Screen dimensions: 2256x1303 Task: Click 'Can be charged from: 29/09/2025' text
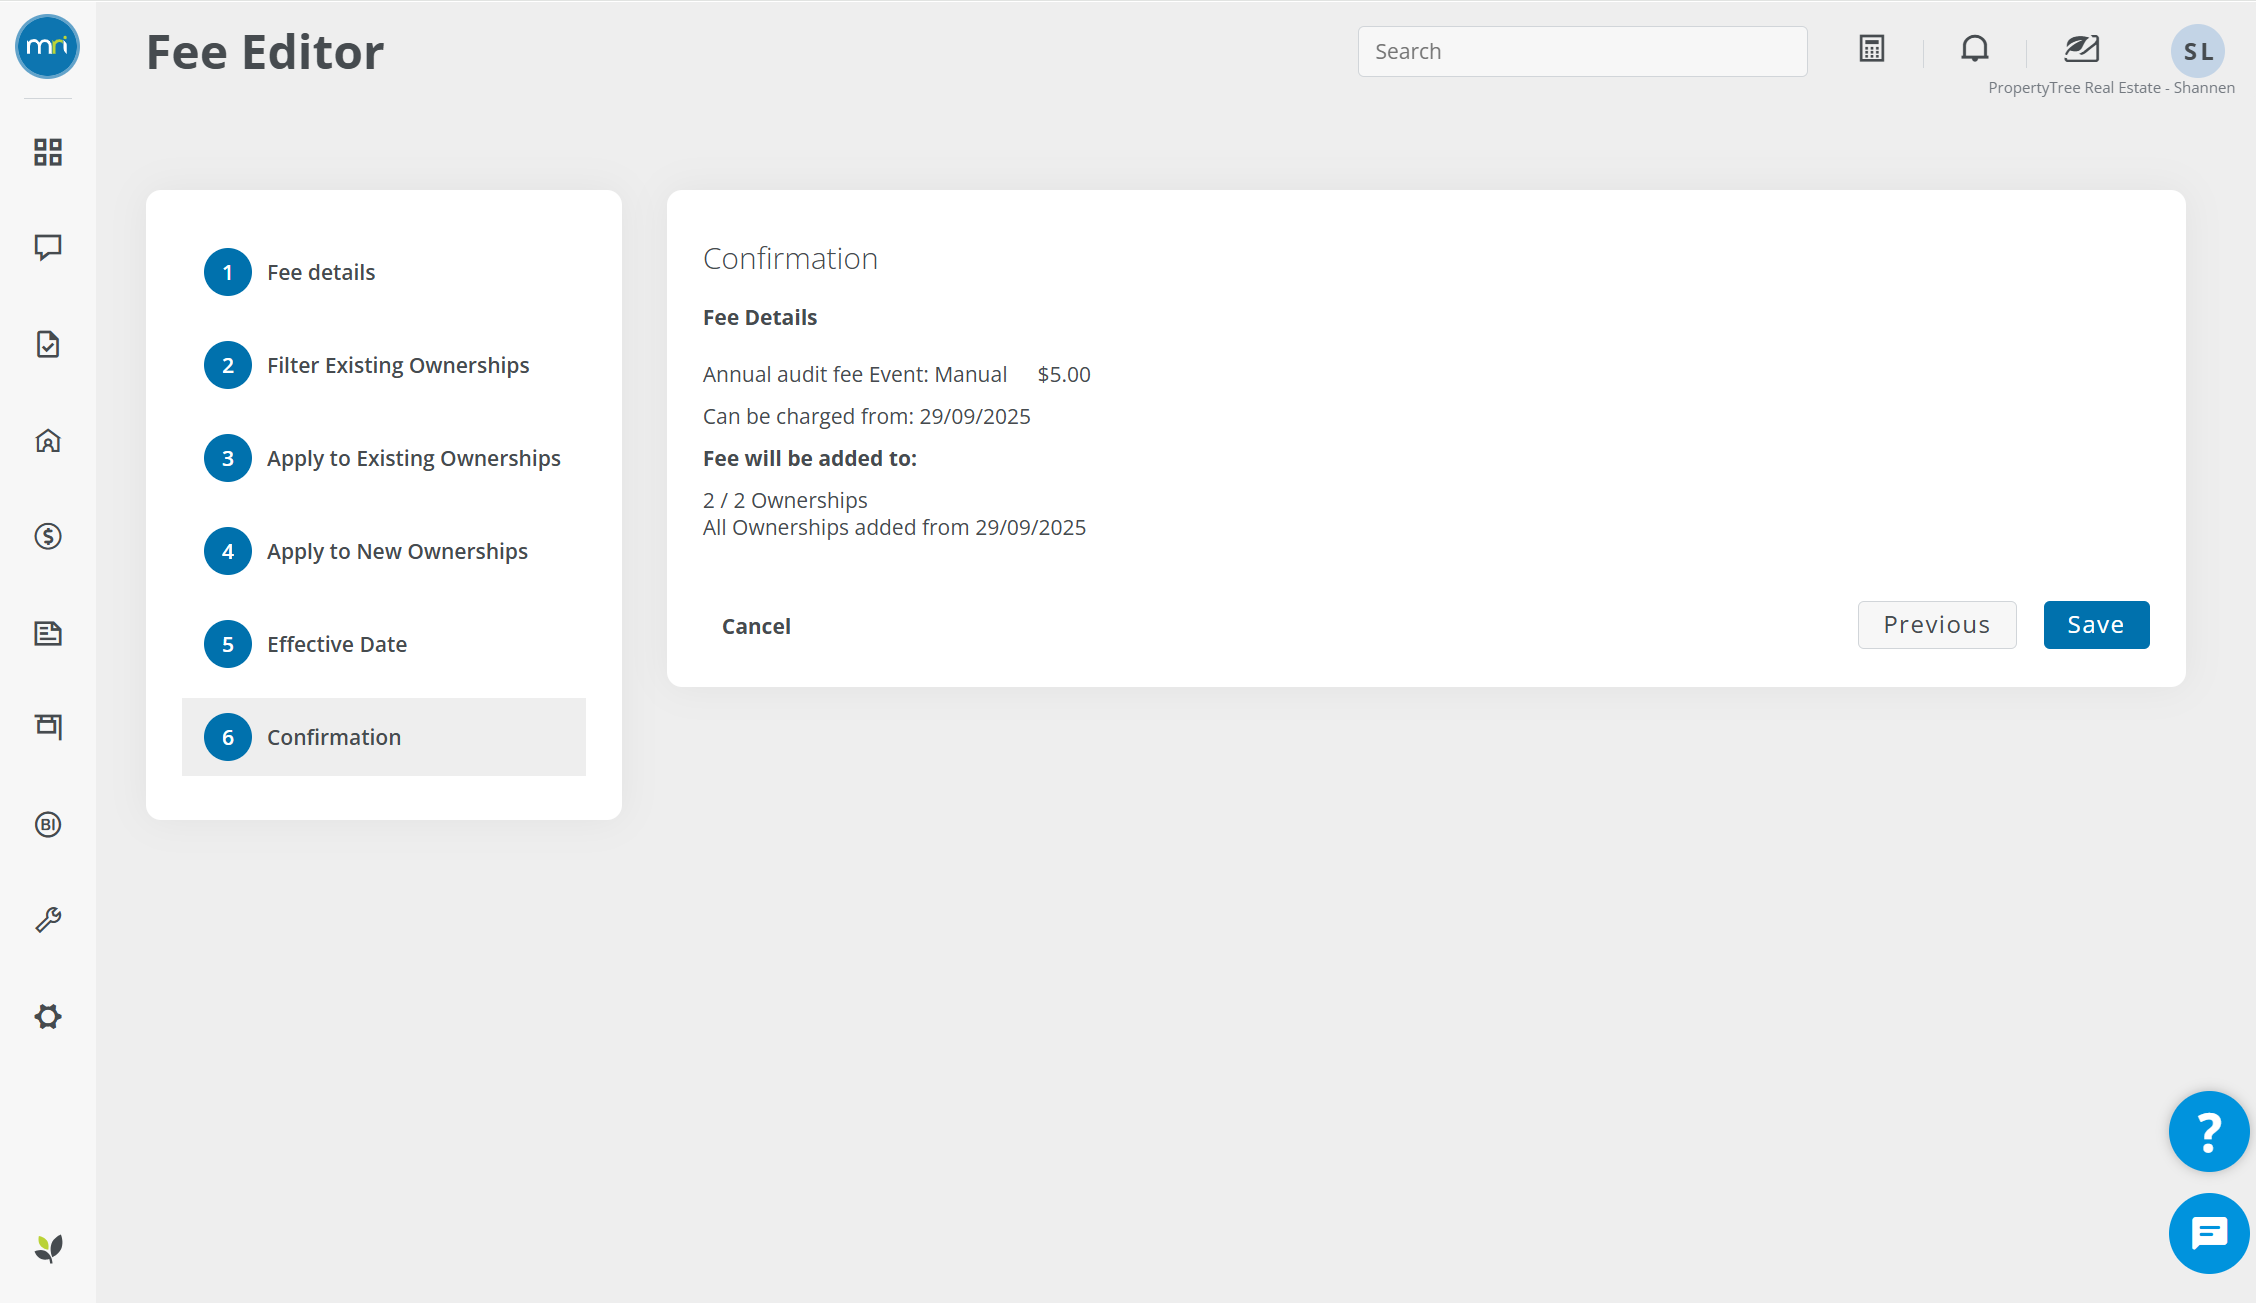(x=866, y=416)
